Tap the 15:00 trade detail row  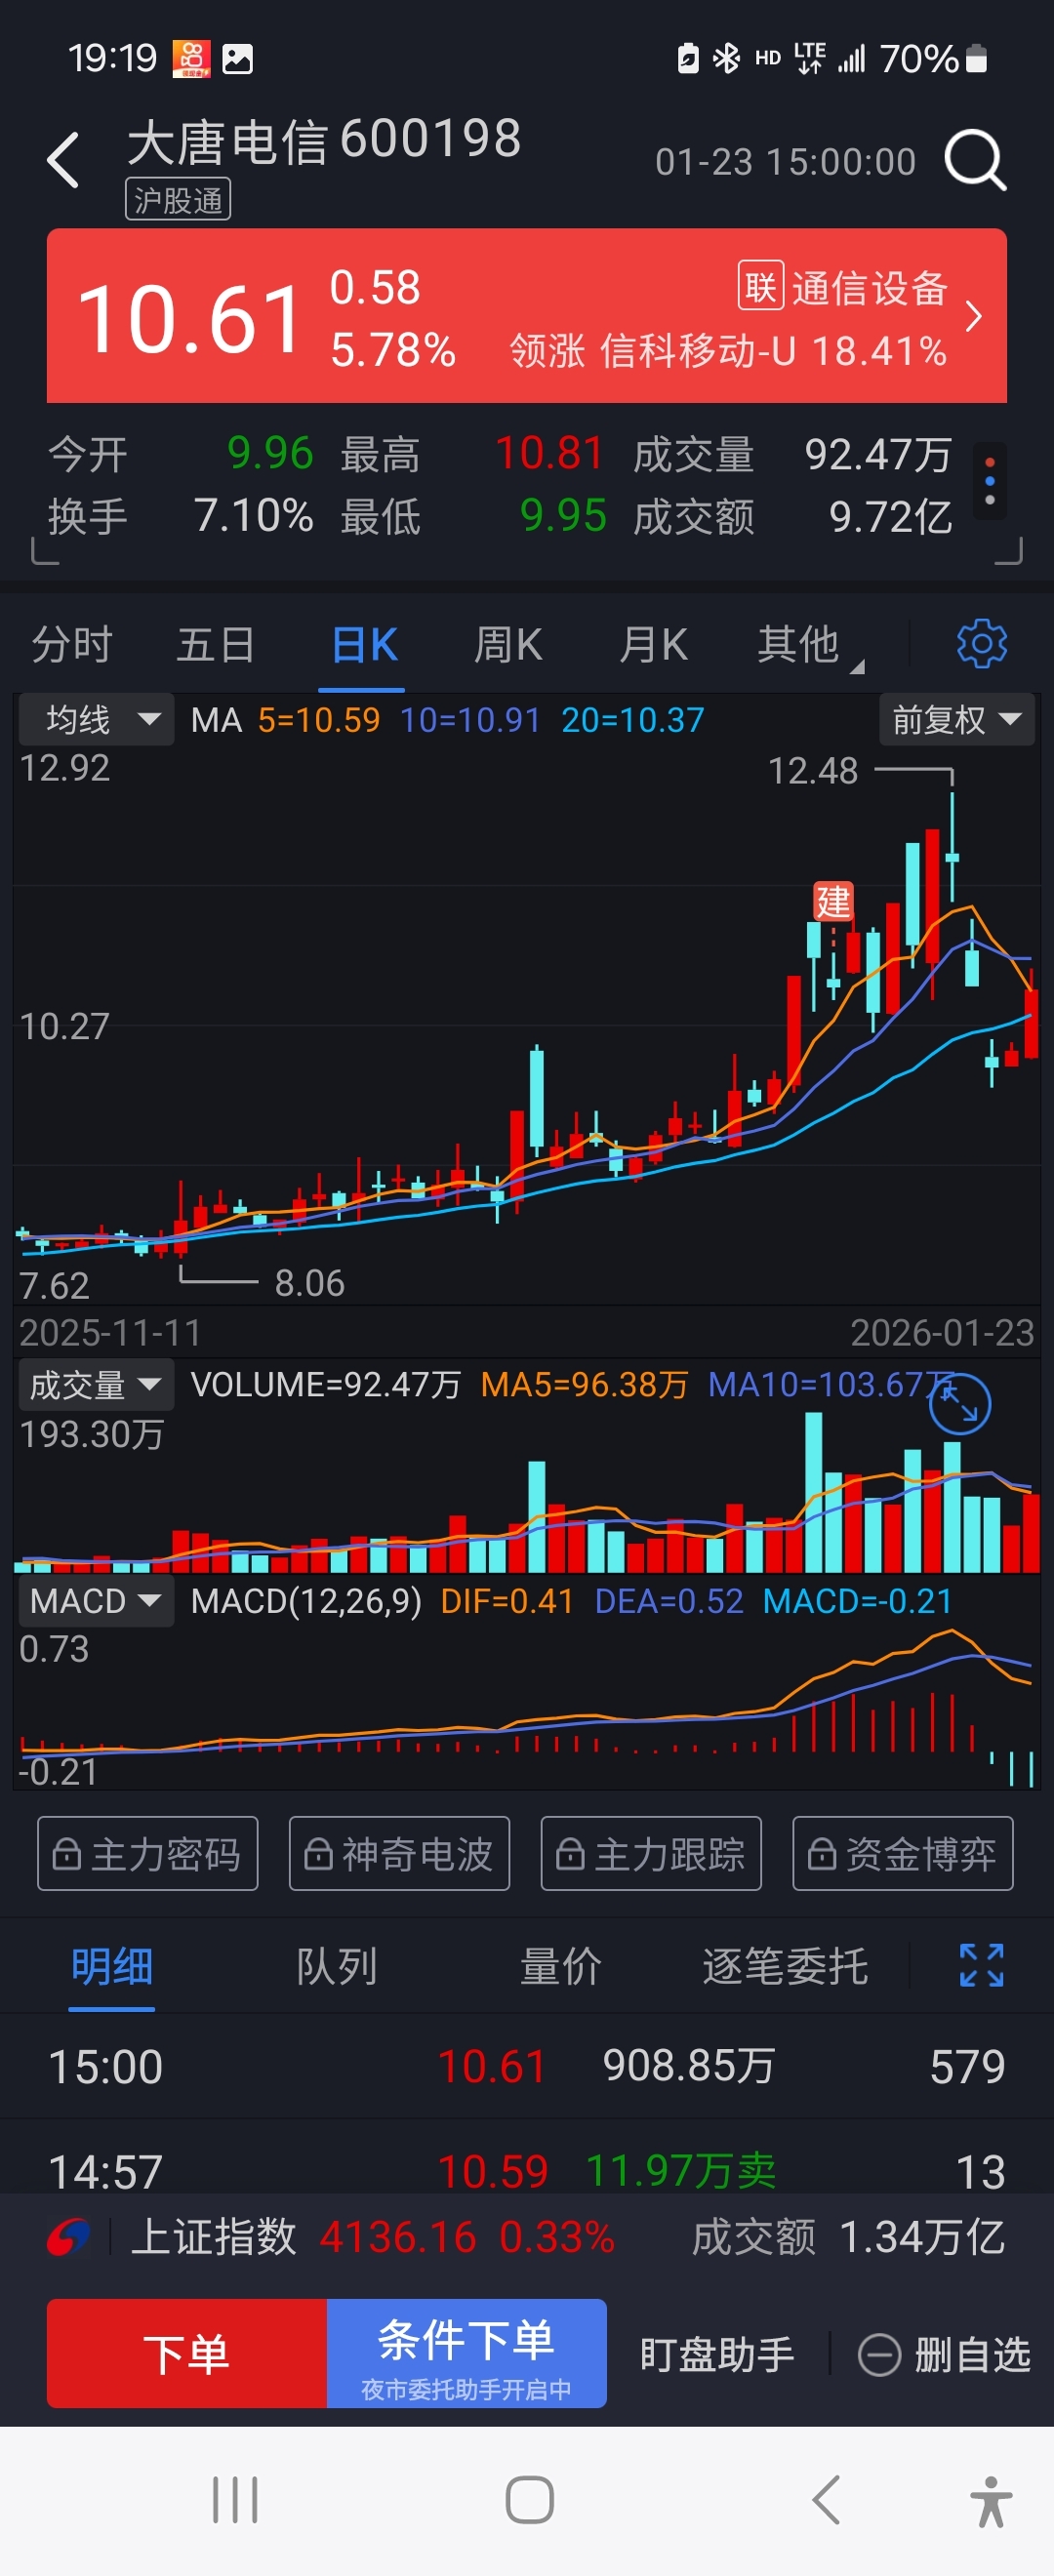(527, 2066)
